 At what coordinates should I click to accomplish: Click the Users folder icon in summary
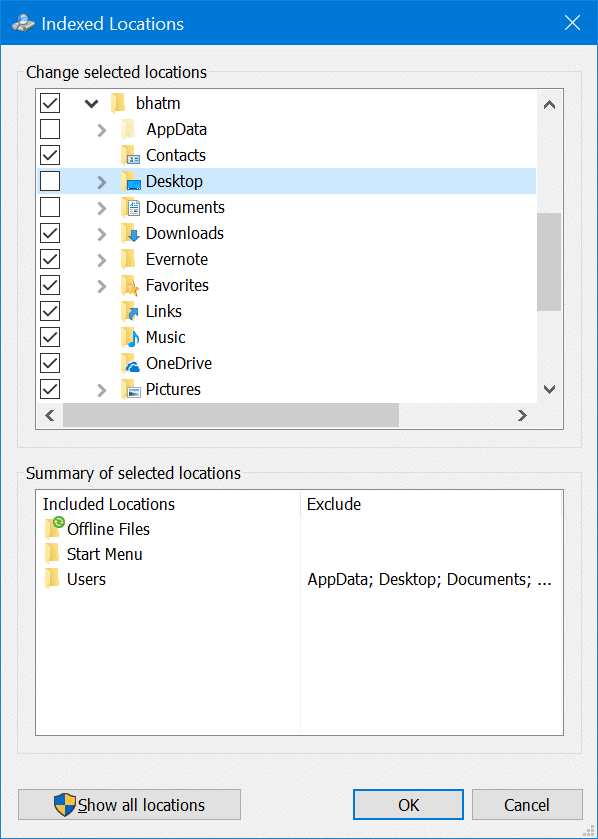[x=52, y=579]
